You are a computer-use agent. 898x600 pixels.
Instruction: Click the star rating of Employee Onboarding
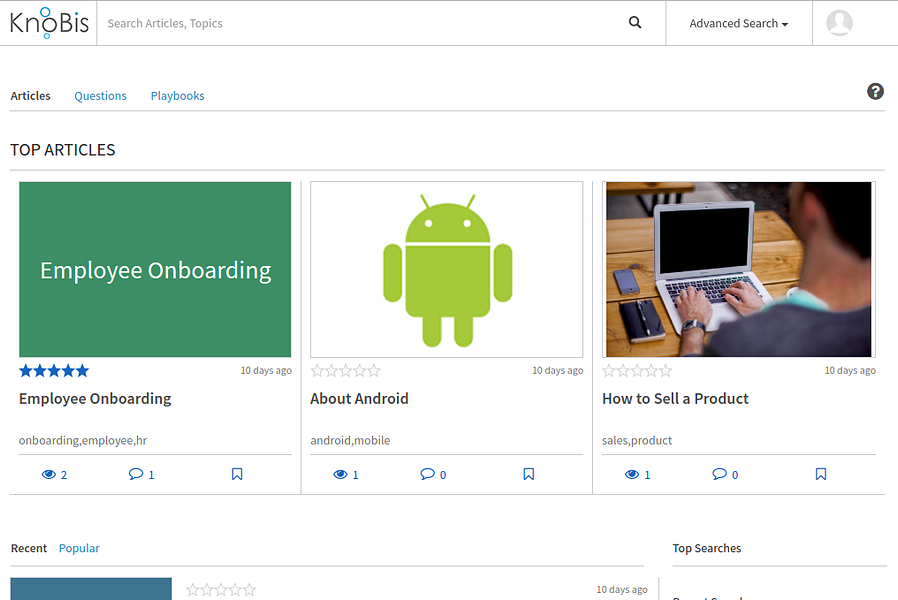[54, 371]
